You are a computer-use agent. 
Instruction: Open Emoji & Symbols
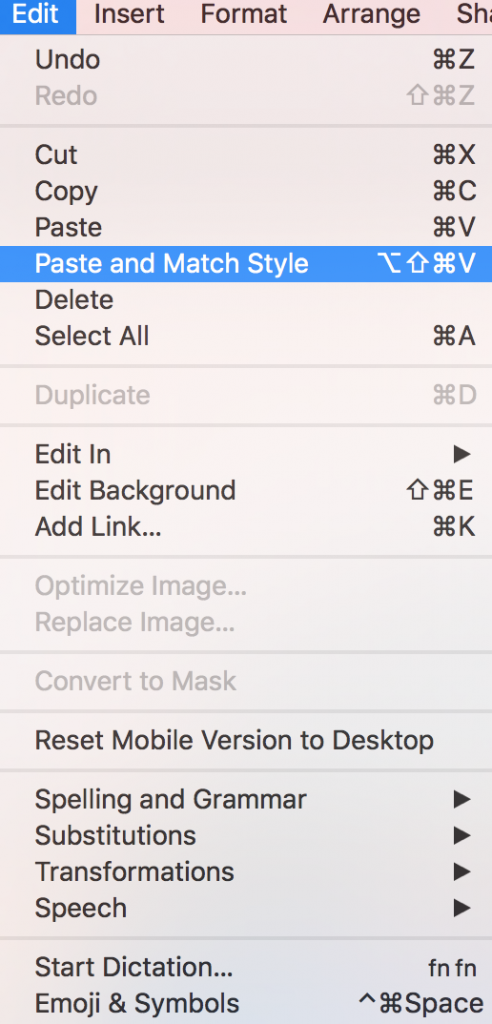point(246,1004)
